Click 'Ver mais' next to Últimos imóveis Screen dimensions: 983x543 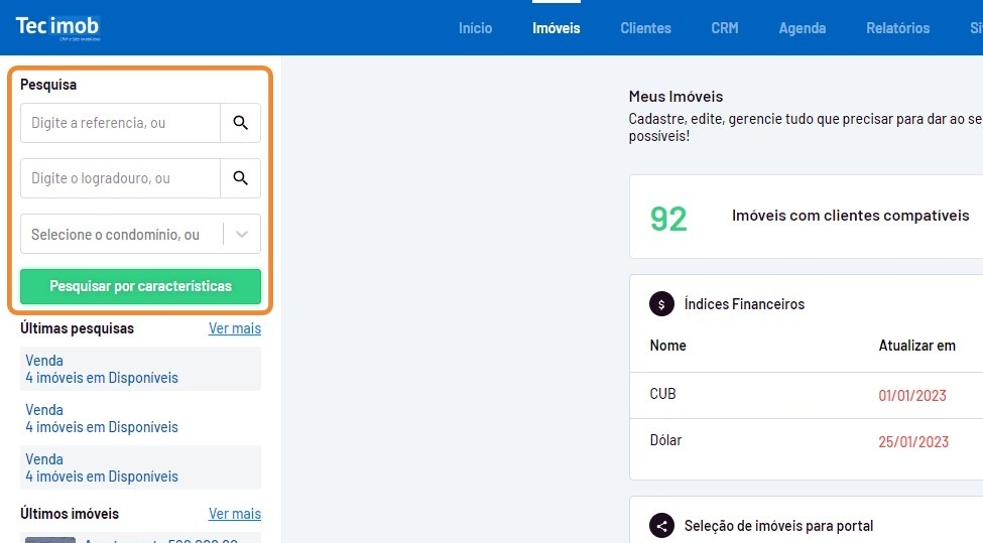click(x=234, y=513)
